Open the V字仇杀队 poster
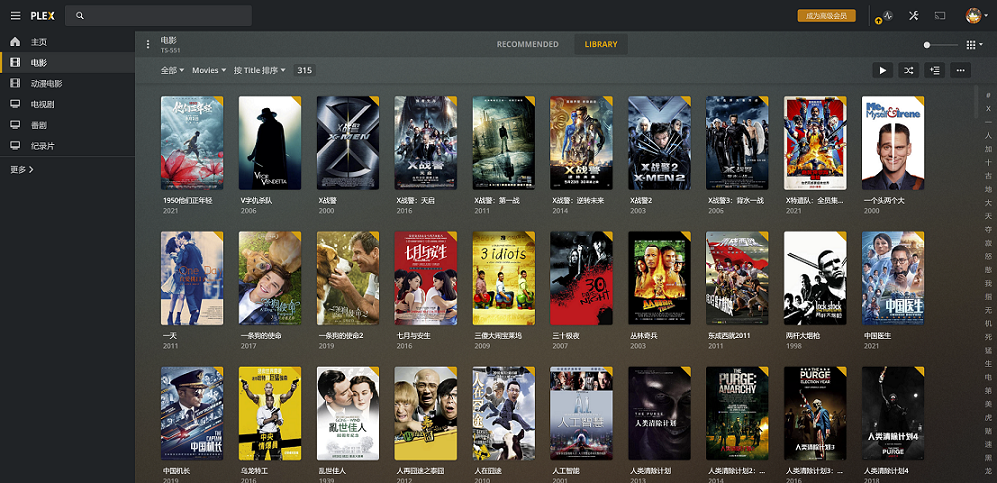The width and height of the screenshot is (997, 483). coord(270,143)
